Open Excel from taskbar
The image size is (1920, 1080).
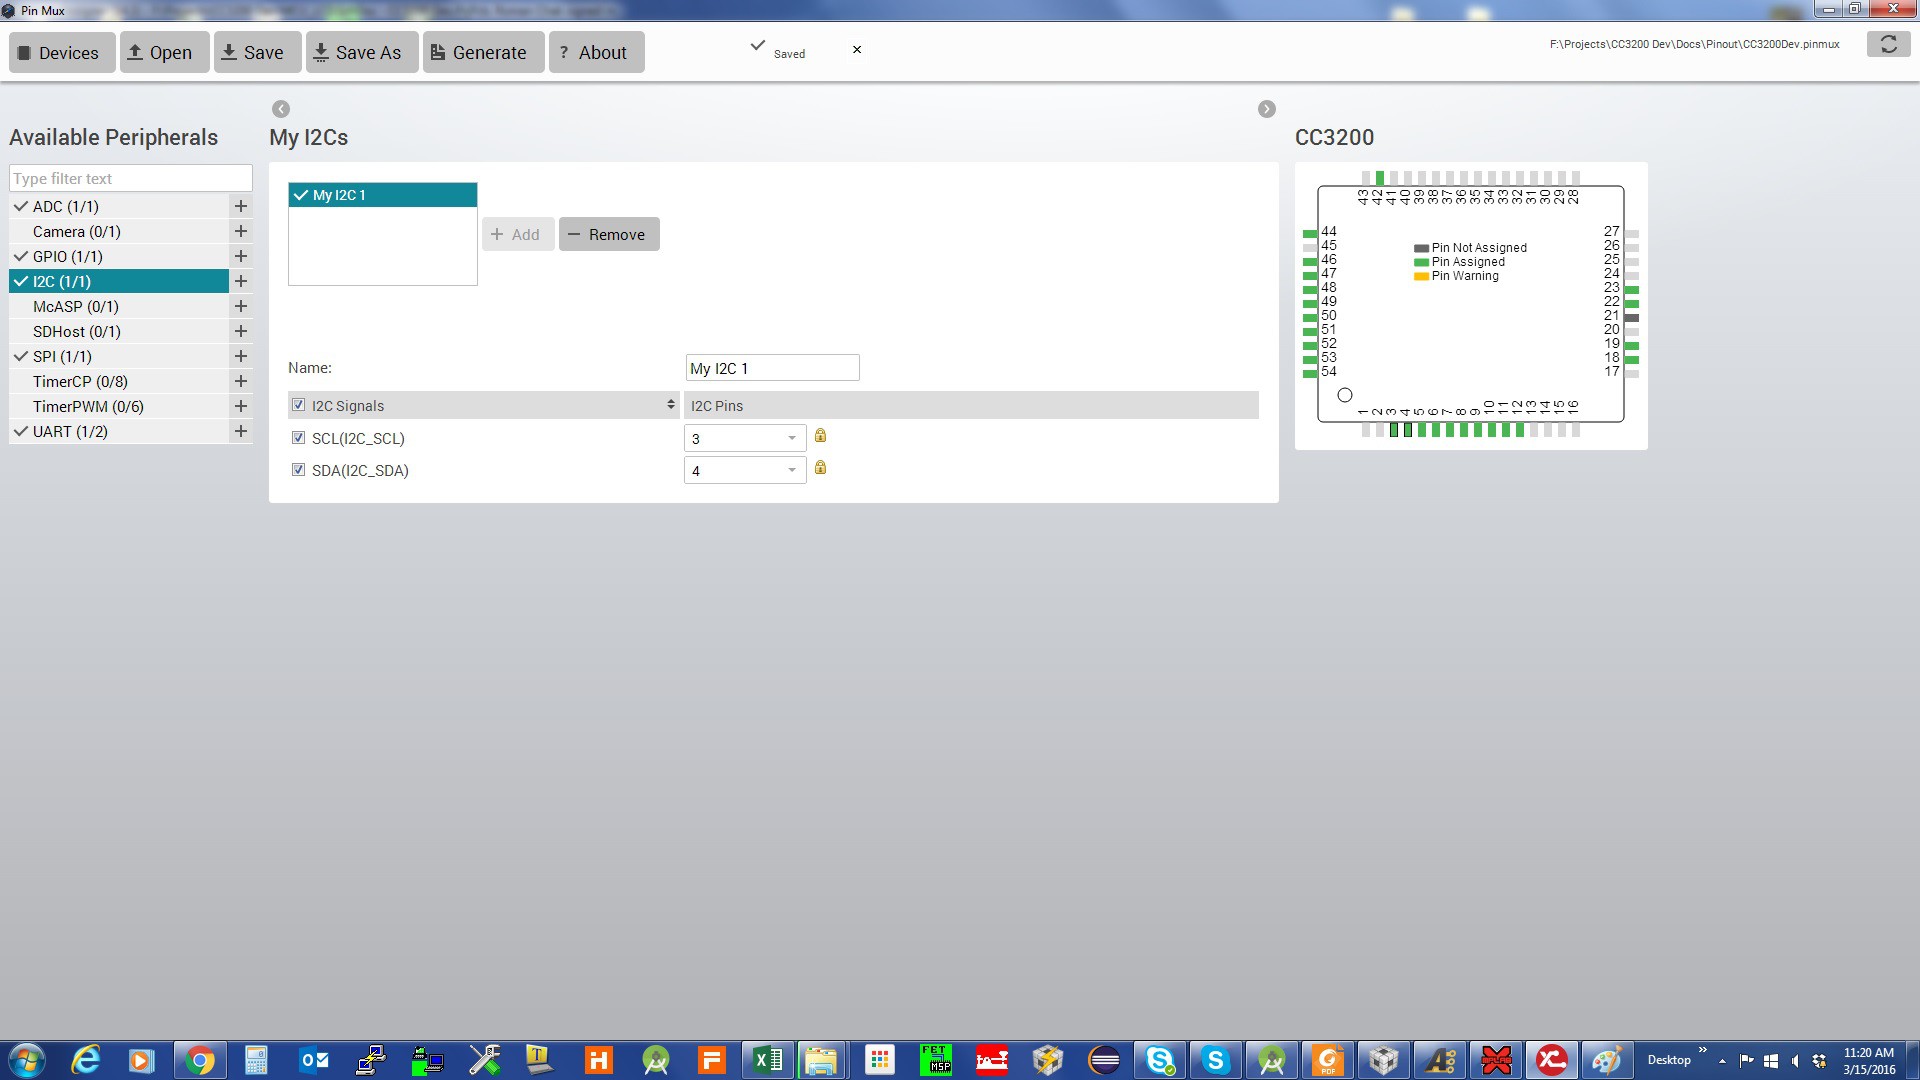point(768,1060)
